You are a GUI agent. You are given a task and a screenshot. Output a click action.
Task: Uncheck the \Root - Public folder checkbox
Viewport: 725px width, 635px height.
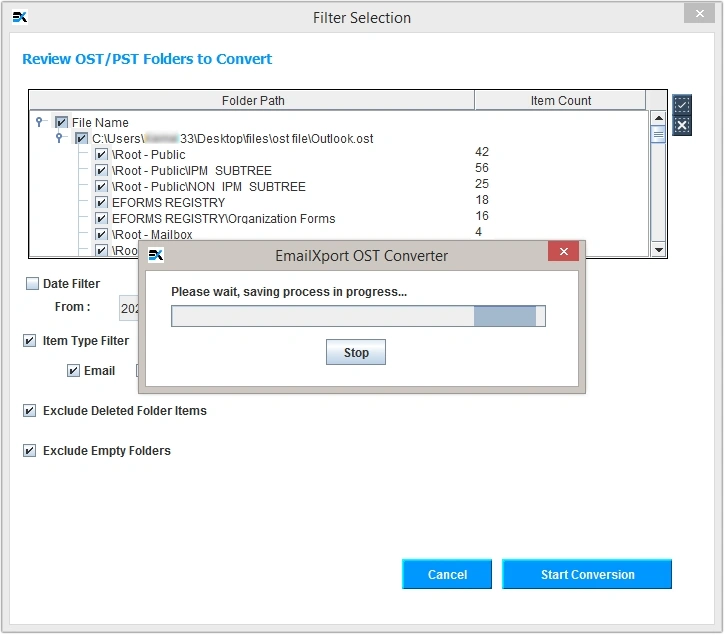click(101, 154)
